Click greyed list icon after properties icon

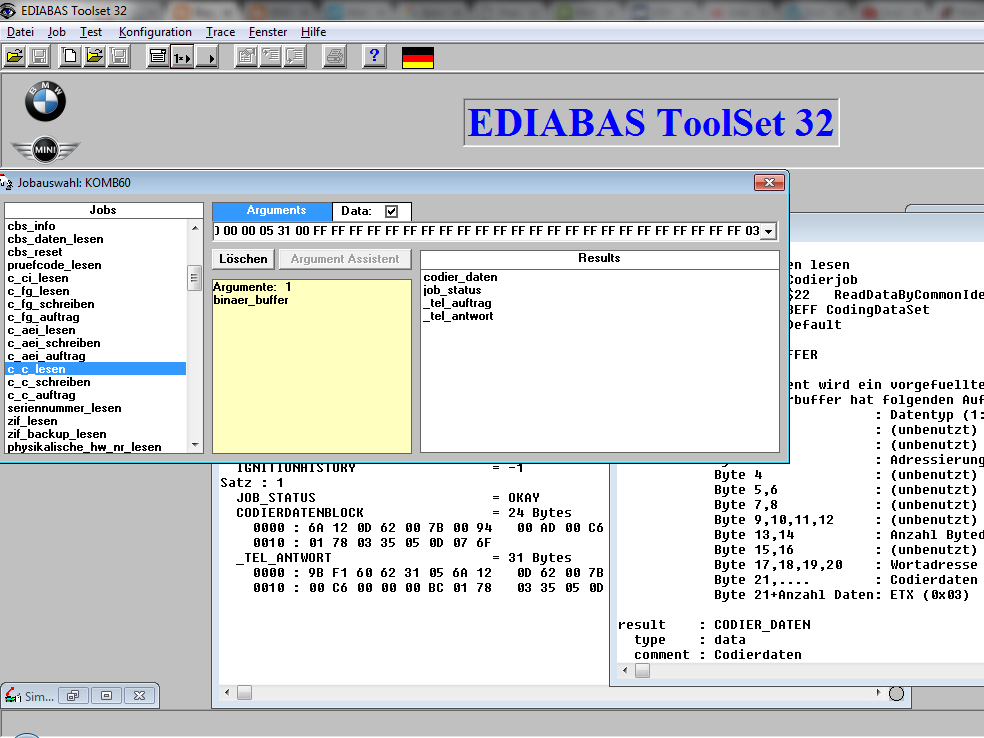[270, 57]
